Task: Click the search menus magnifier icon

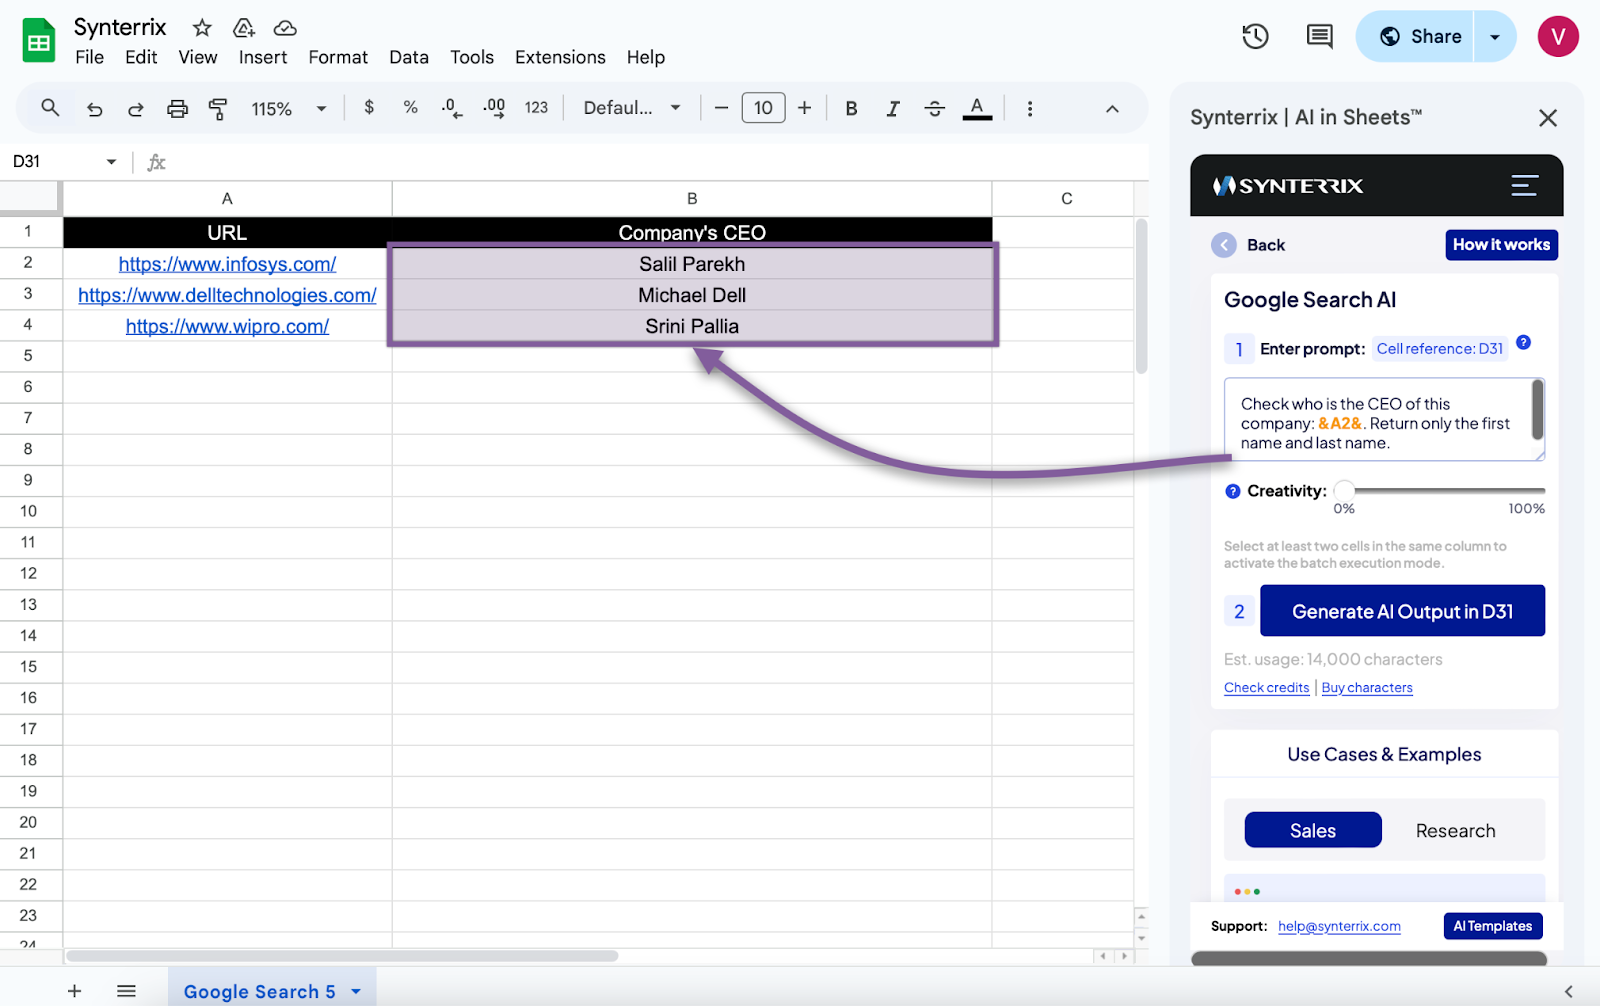Action: point(50,108)
